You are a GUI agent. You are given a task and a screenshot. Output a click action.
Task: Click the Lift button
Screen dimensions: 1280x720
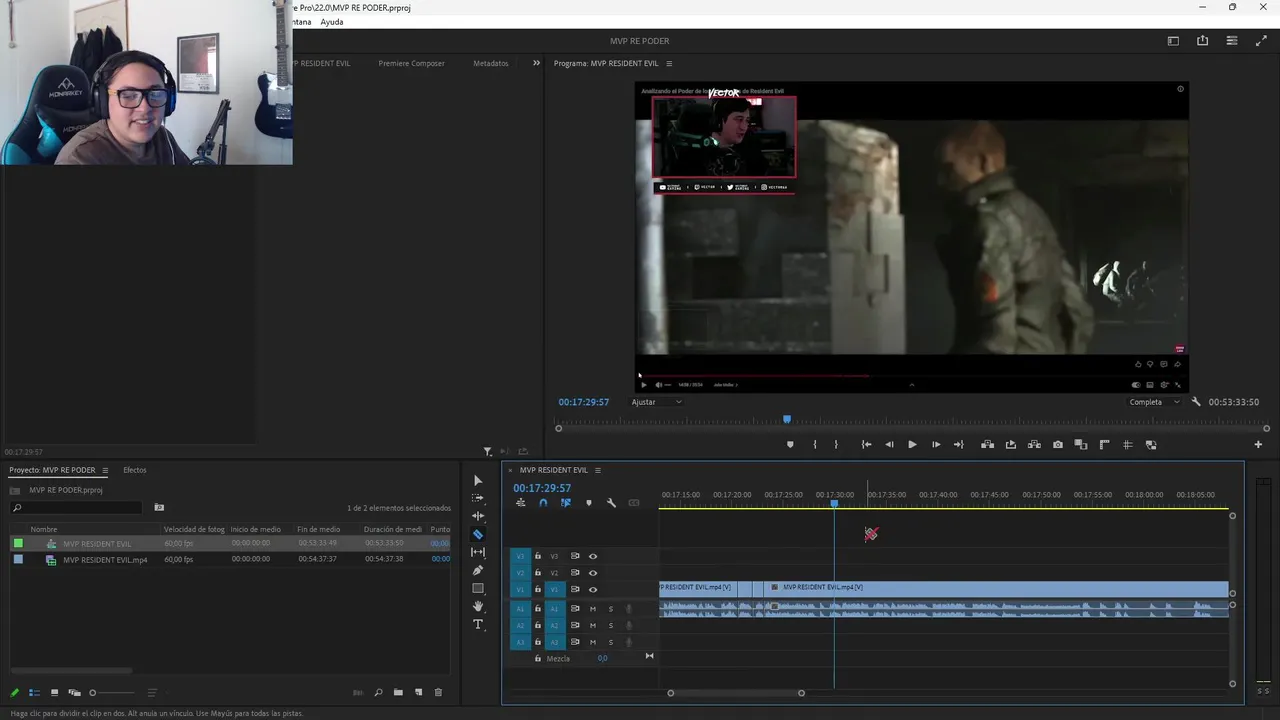987,445
